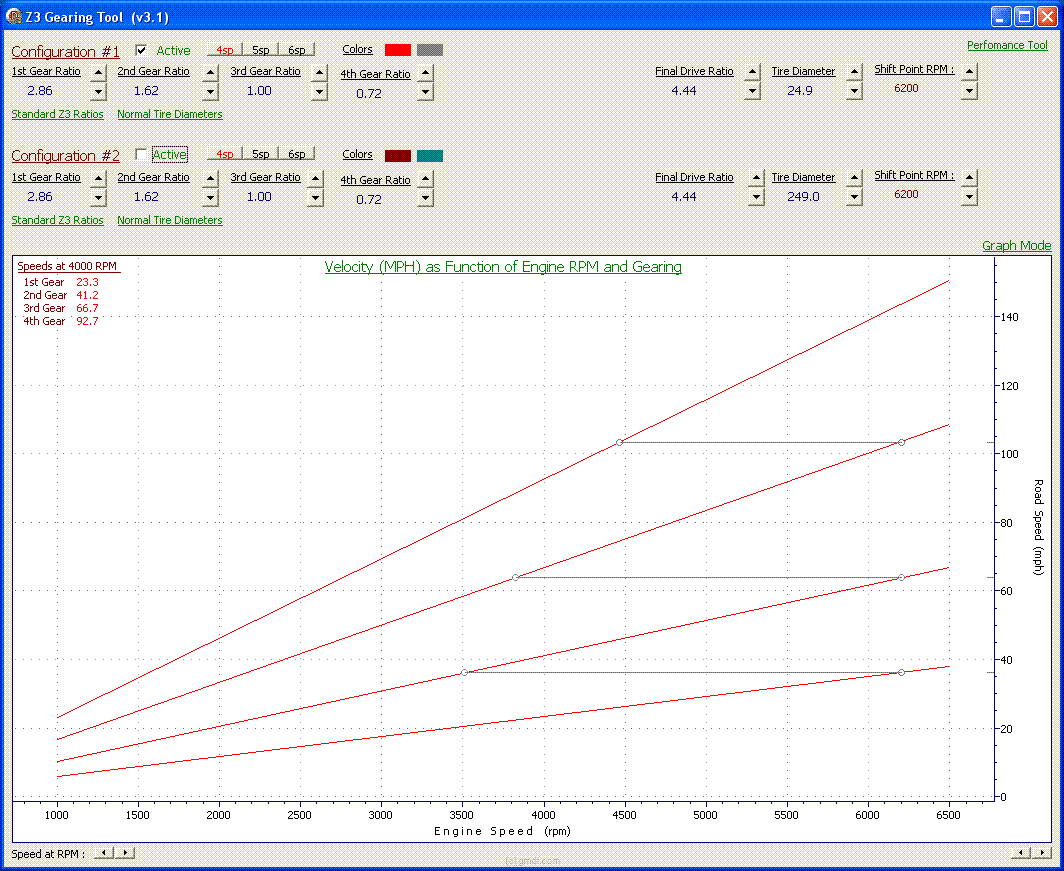Screen dimensions: 1064x871
Task: Select 5sp for Configuration #1
Action: pos(260,49)
